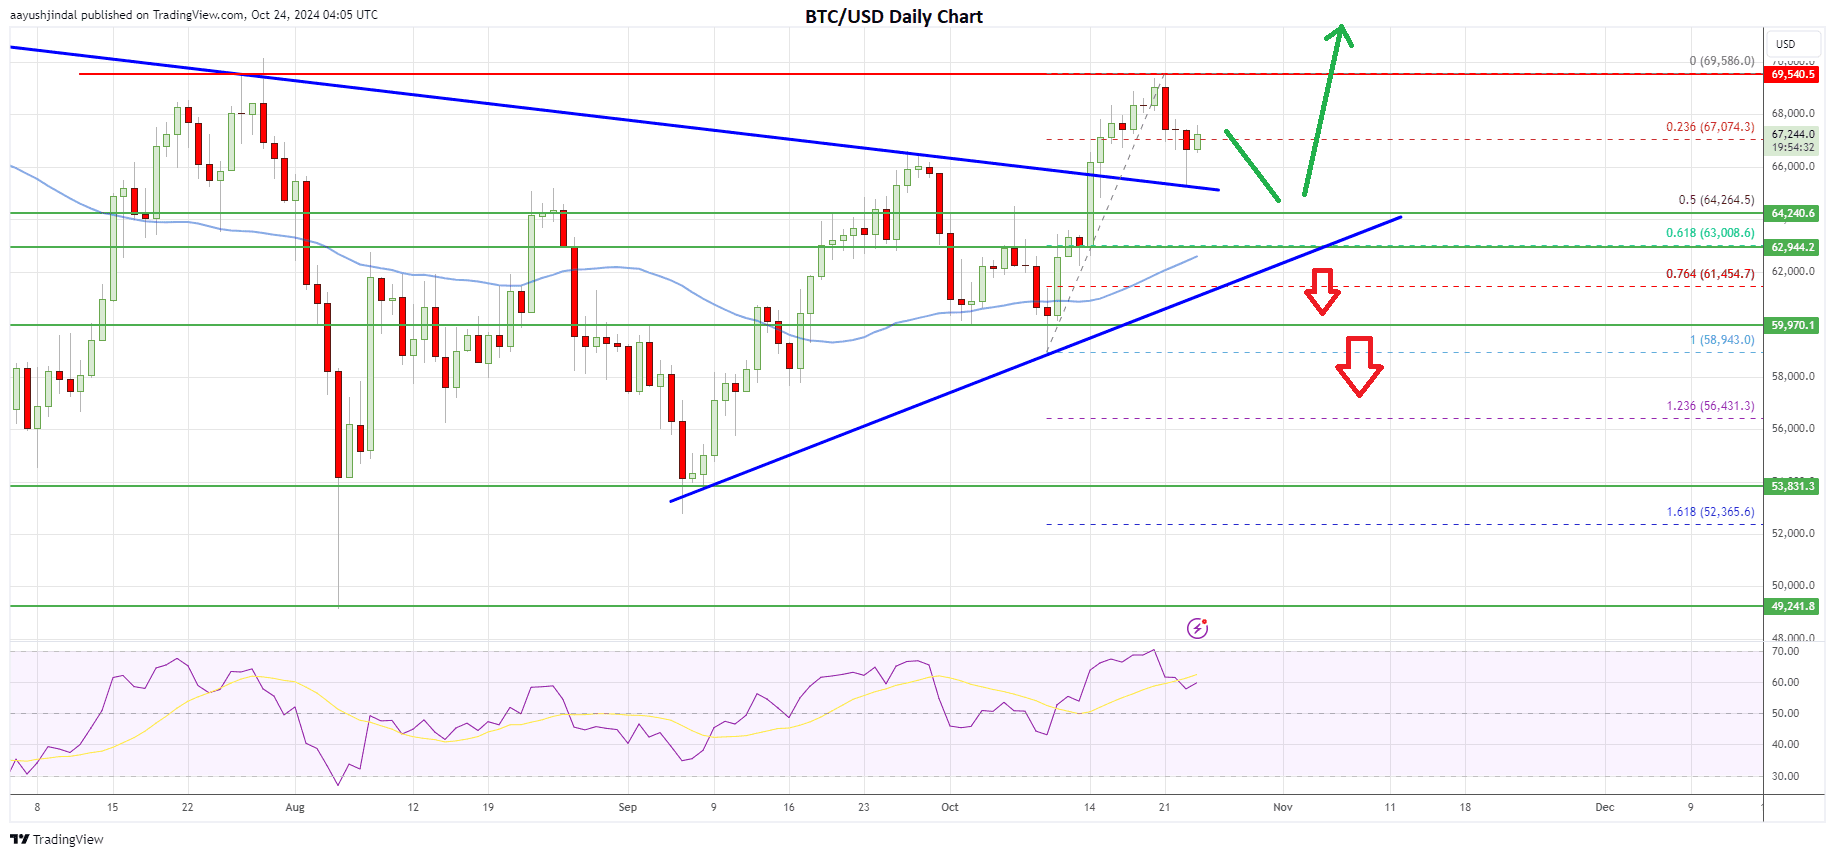Click the 68,000.0 price axis tick

(x=1793, y=113)
